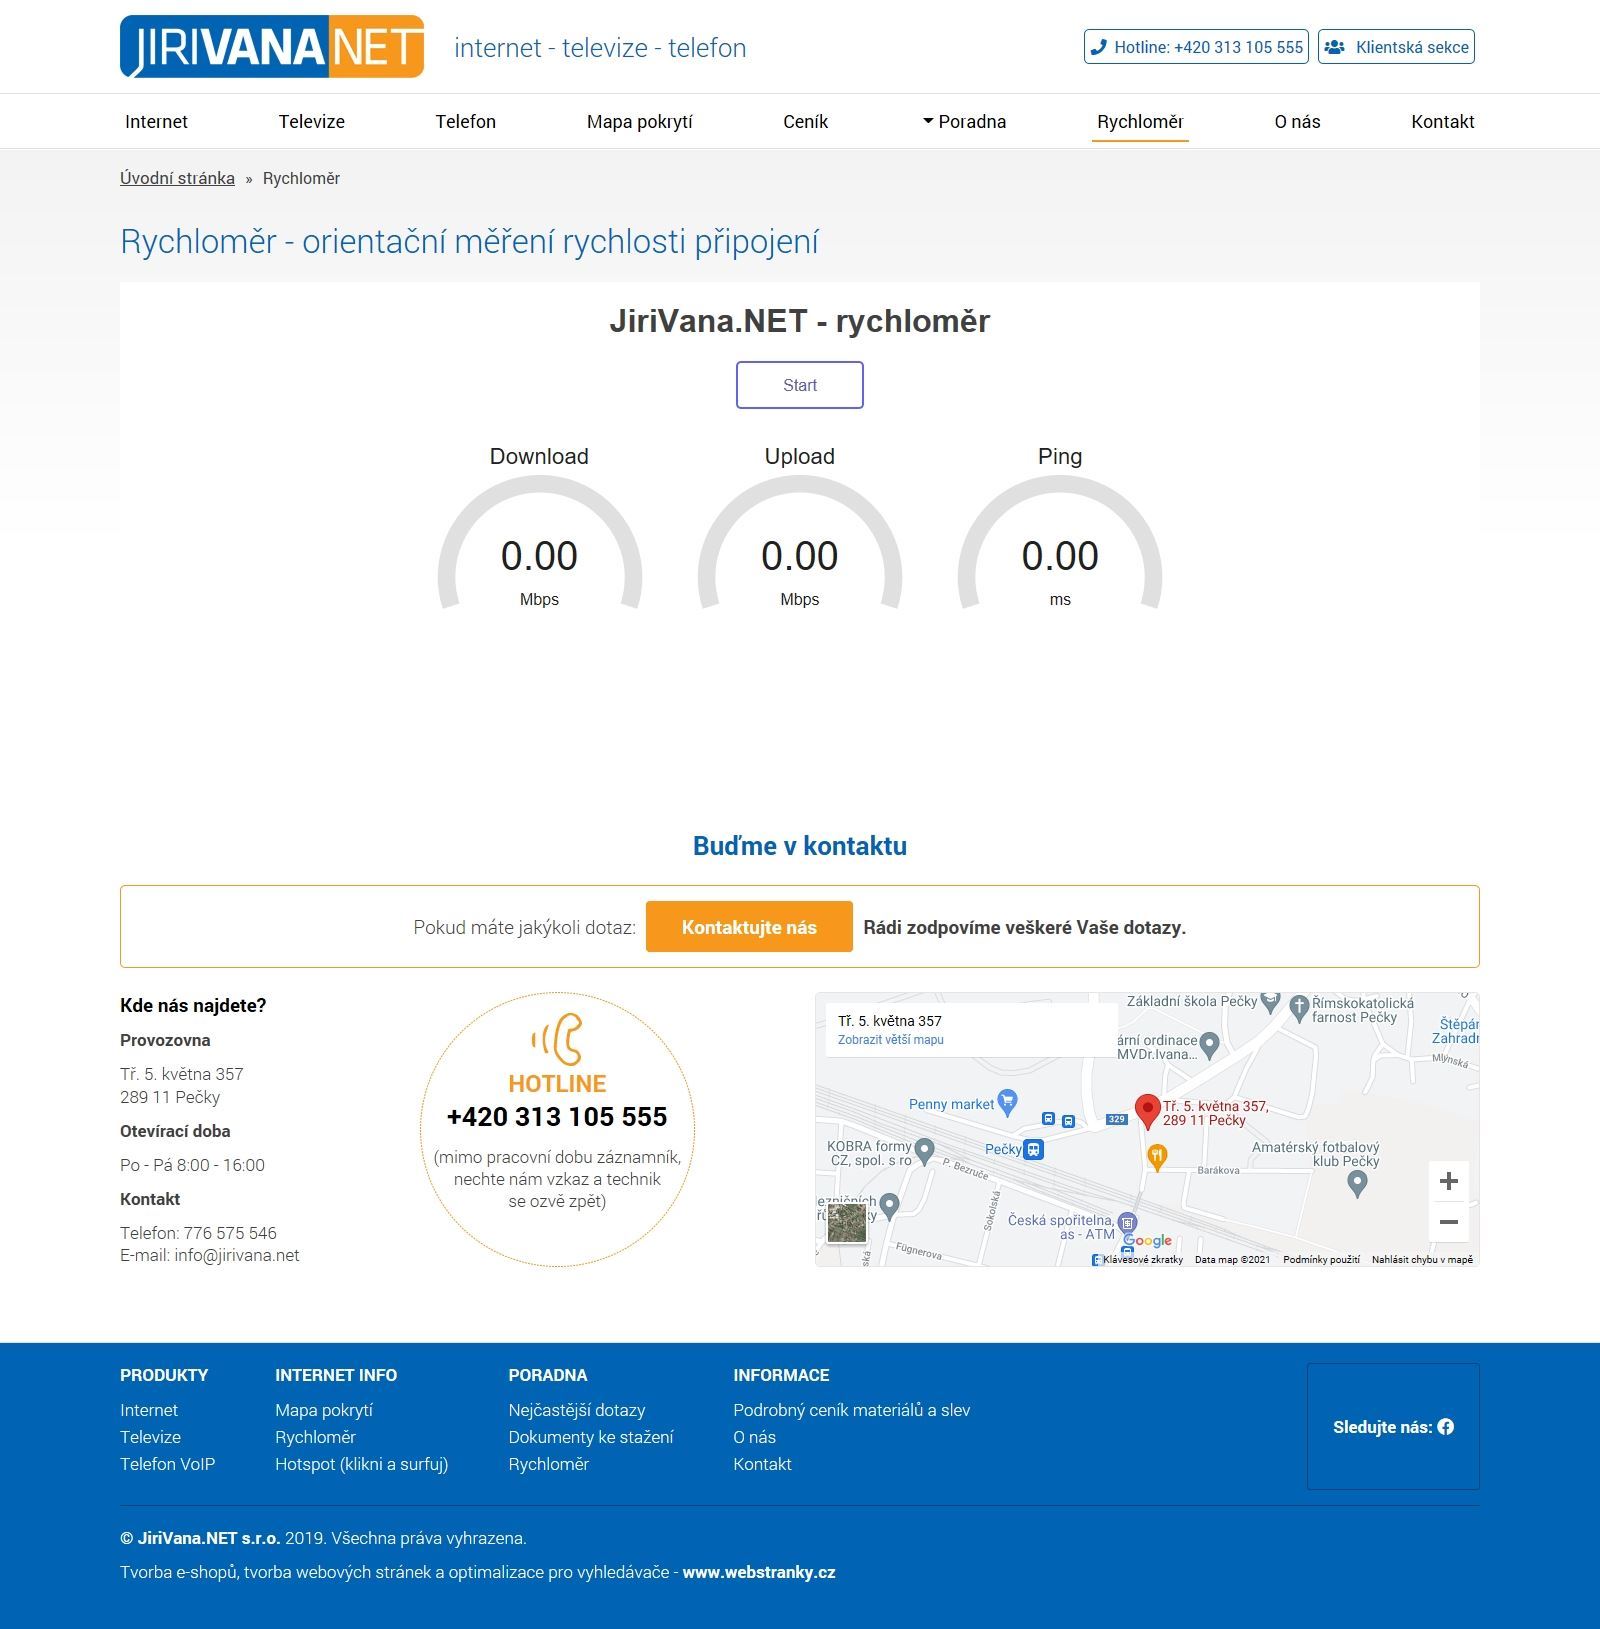Click the Amatérský fotbalový klub marker
This screenshot has height=1629, width=1600.
1357,1184
